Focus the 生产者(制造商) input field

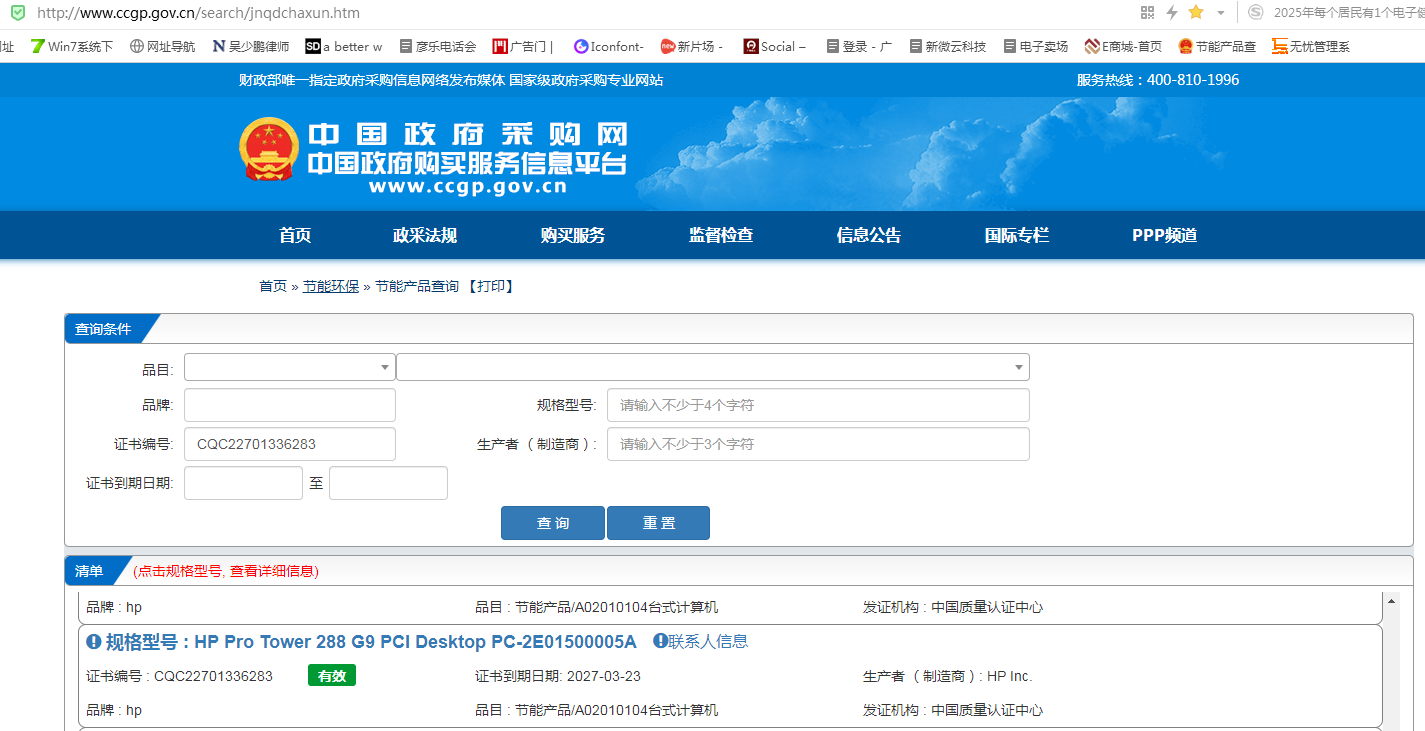pyautogui.click(x=818, y=444)
